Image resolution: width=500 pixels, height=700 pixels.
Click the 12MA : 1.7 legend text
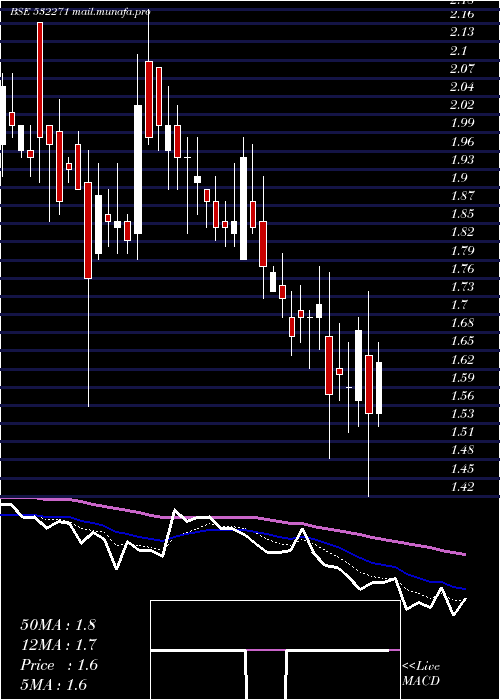pyautogui.click(x=58, y=645)
